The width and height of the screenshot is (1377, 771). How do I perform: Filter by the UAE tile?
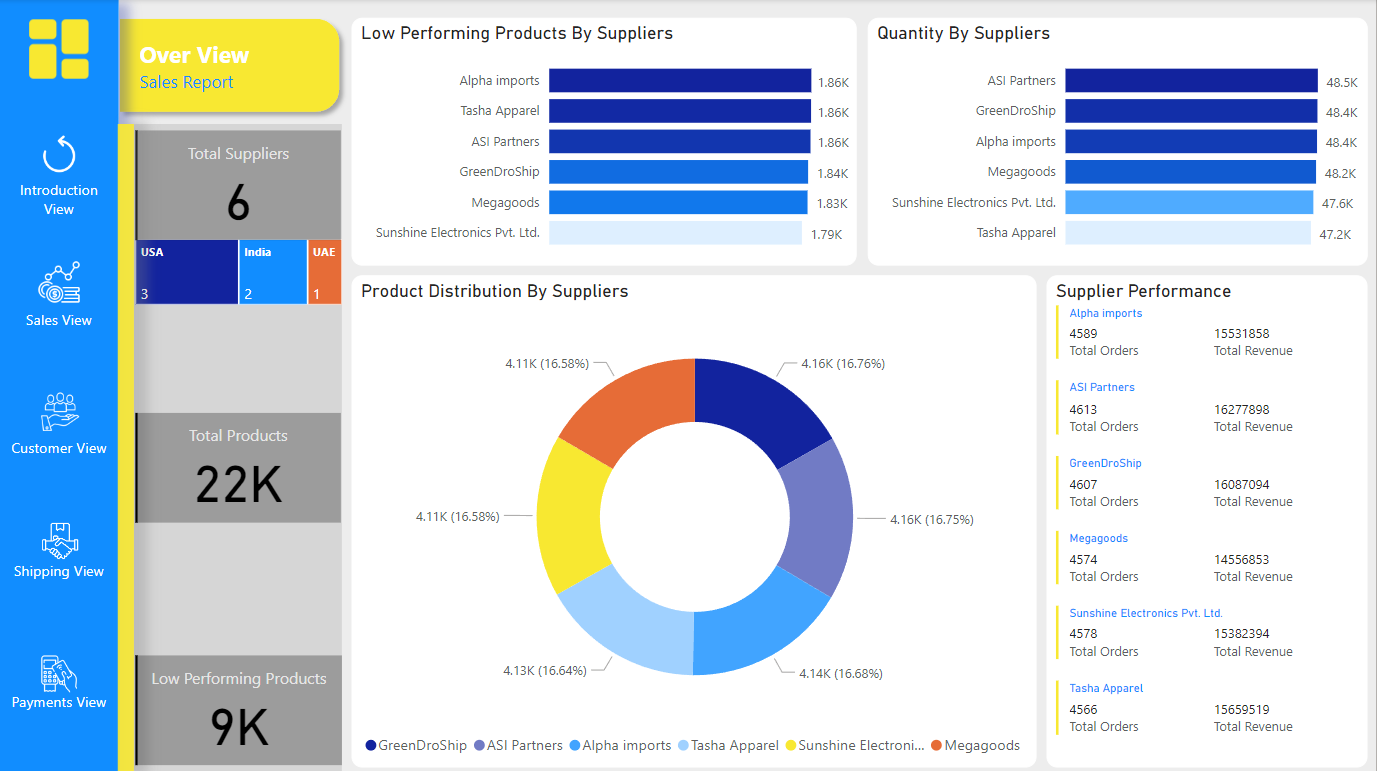pos(323,271)
